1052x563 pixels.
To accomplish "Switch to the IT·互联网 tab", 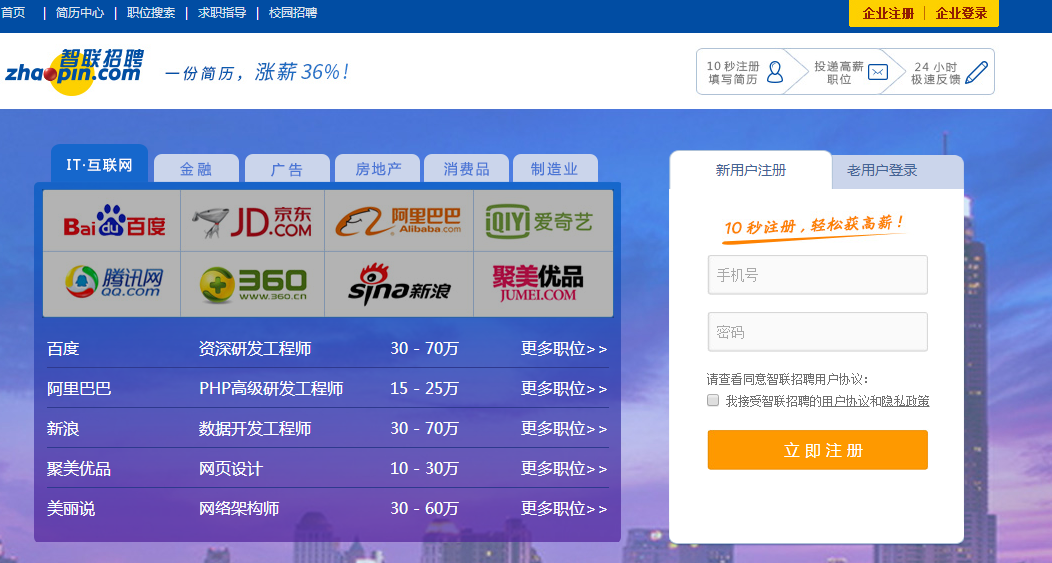I will pyautogui.click(x=99, y=164).
